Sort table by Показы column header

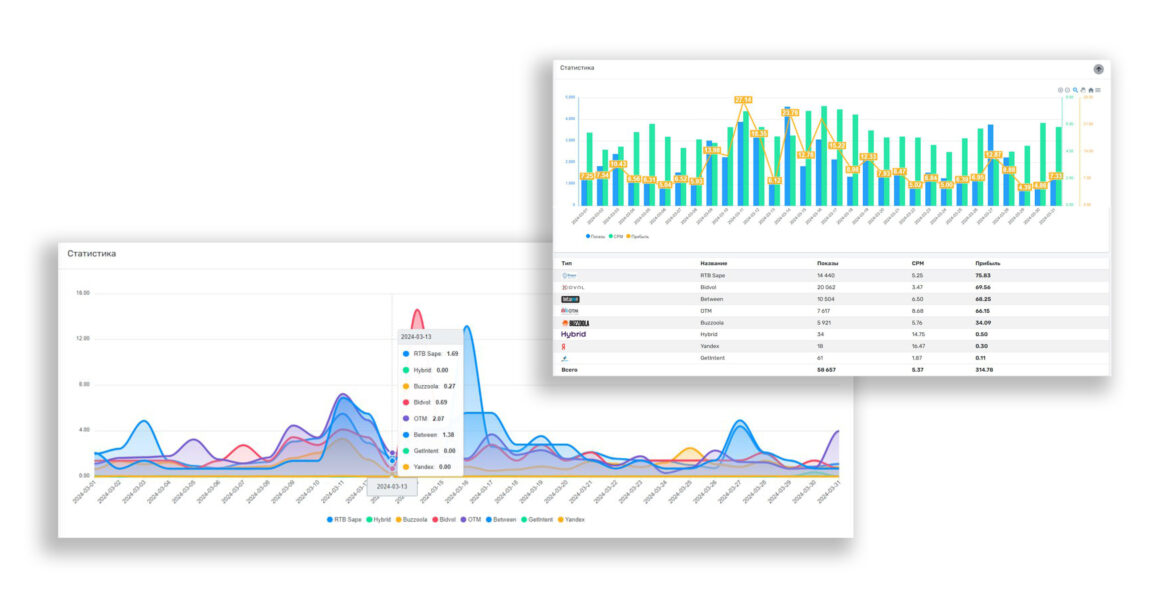click(x=827, y=263)
